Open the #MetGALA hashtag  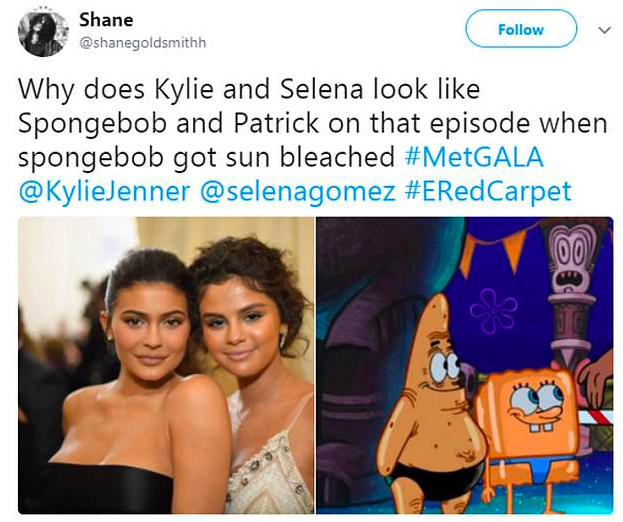coord(474,157)
